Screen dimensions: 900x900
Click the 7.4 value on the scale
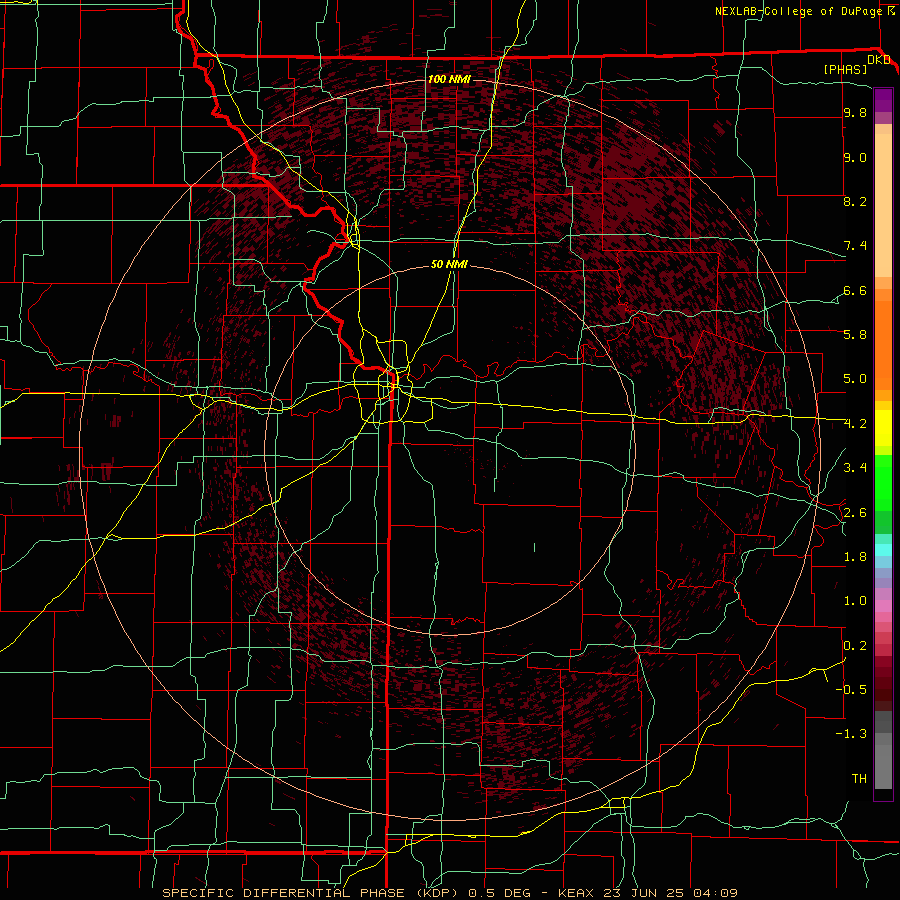click(855, 246)
